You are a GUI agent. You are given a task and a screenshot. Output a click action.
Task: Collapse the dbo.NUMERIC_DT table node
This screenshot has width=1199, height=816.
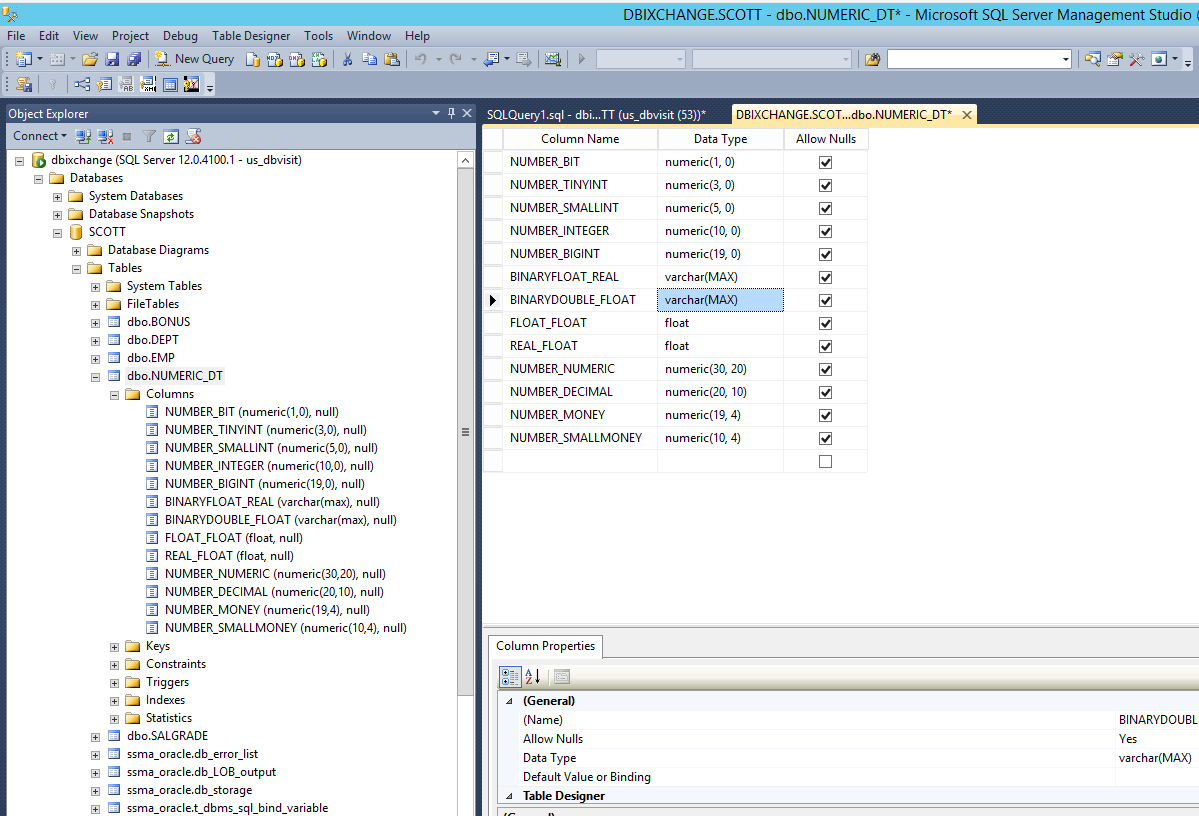click(96, 376)
